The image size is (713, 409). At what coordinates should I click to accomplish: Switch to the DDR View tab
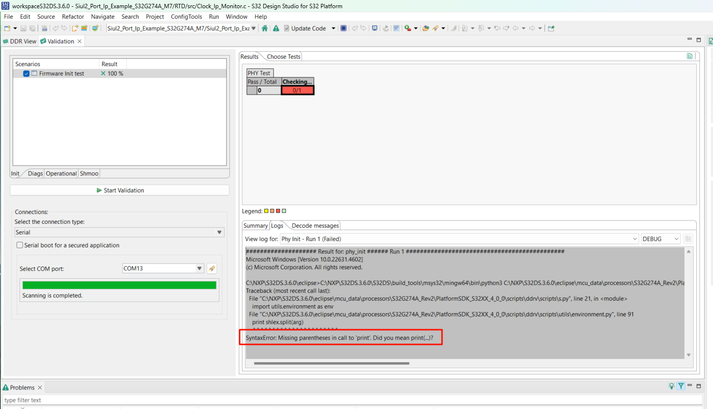click(20, 41)
